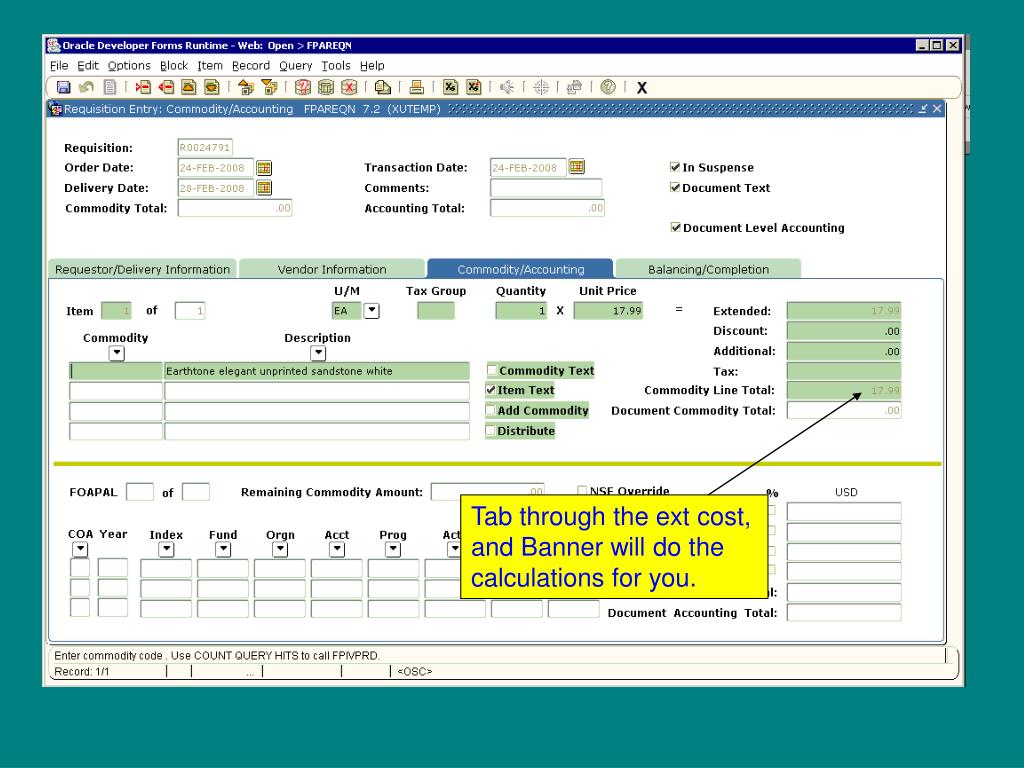Click the Save toolbar icon

click(x=63, y=87)
